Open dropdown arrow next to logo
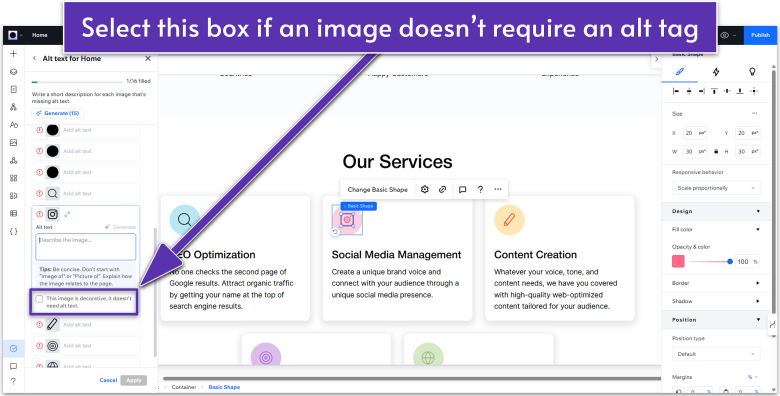Image resolution: width=780 pixels, height=396 pixels. tap(21, 36)
